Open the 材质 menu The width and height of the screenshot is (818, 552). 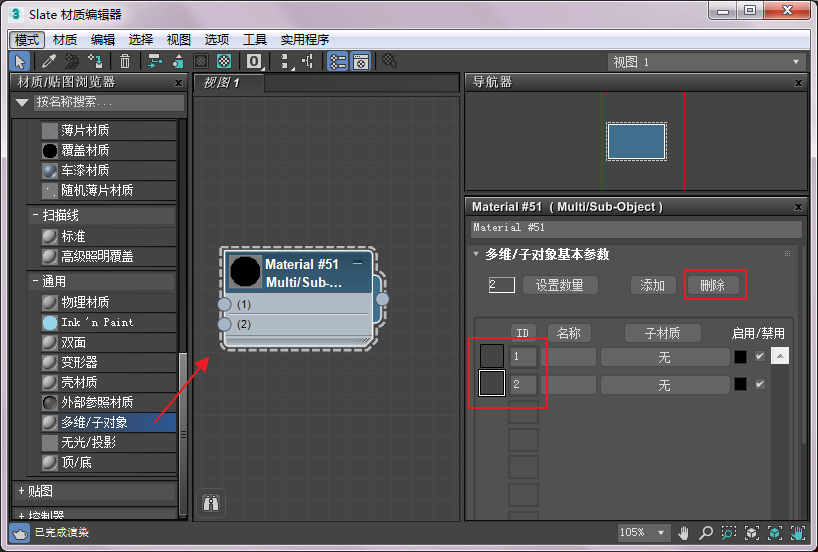click(65, 40)
